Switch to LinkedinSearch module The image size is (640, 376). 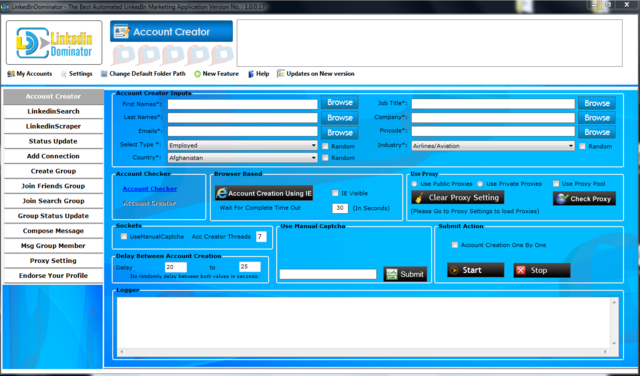53,111
